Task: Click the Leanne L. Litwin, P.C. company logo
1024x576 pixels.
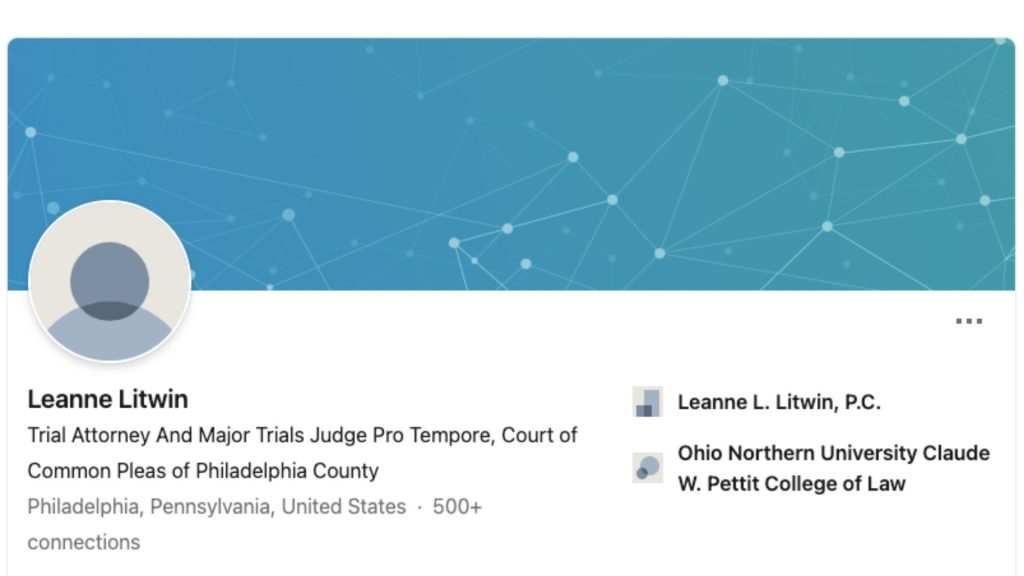Action: pyautogui.click(x=647, y=402)
